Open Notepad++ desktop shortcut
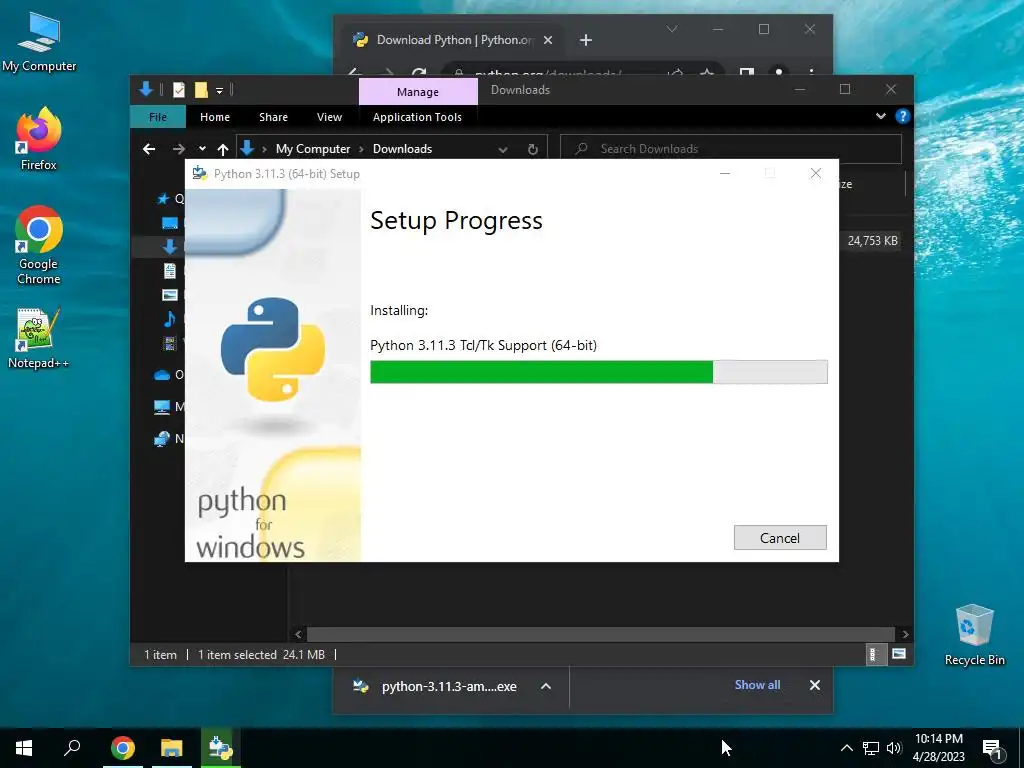The image size is (1024, 768). (x=39, y=338)
